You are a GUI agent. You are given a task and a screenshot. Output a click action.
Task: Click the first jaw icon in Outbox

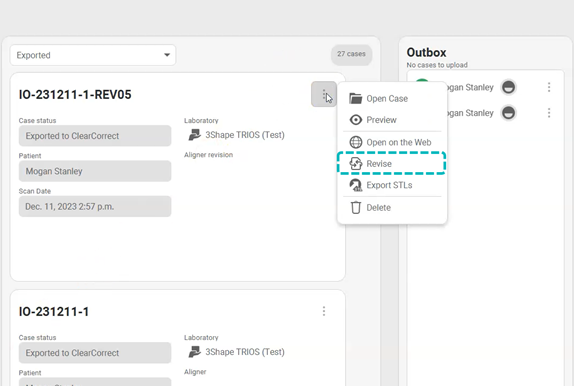508,87
